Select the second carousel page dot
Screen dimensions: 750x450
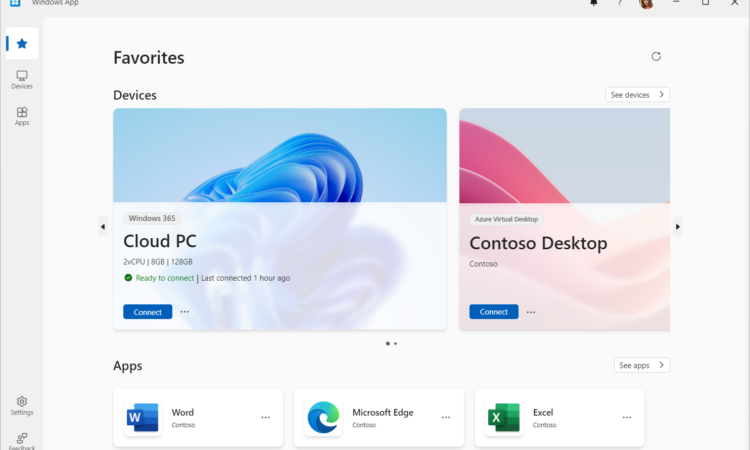click(395, 343)
